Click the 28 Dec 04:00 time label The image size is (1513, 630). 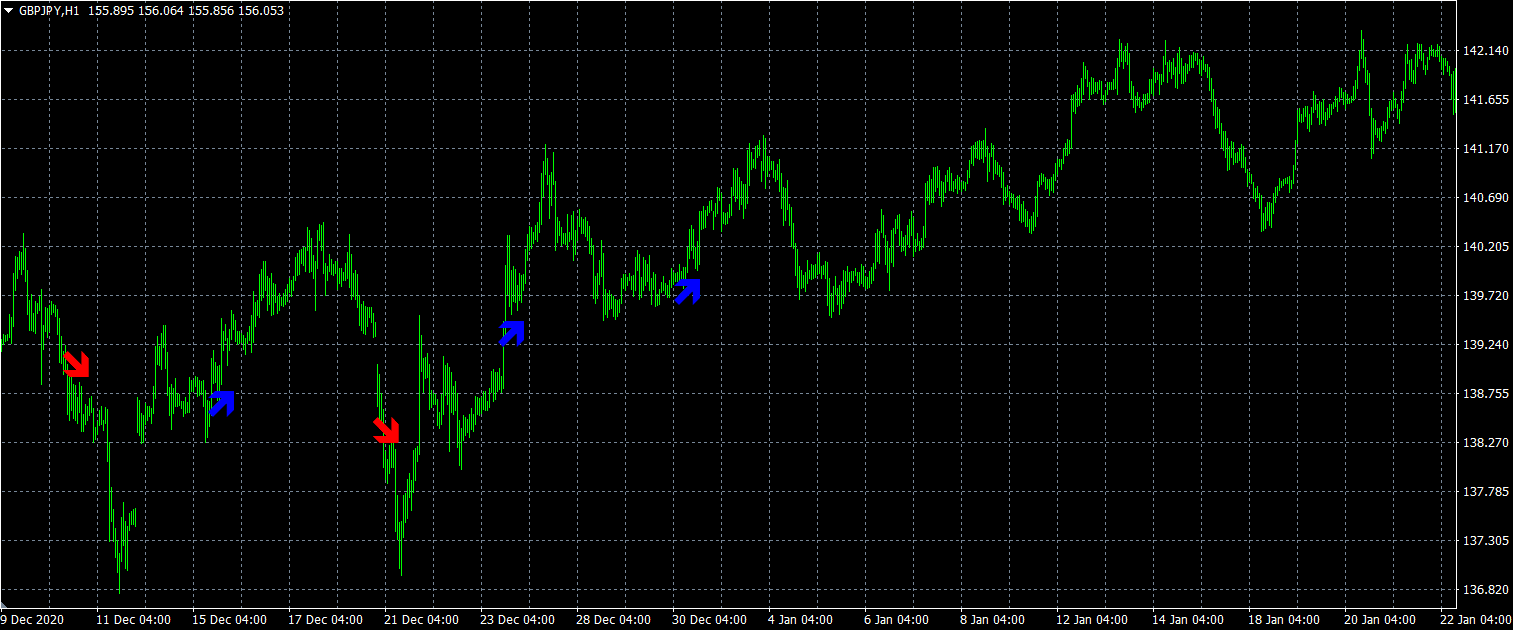click(x=613, y=620)
